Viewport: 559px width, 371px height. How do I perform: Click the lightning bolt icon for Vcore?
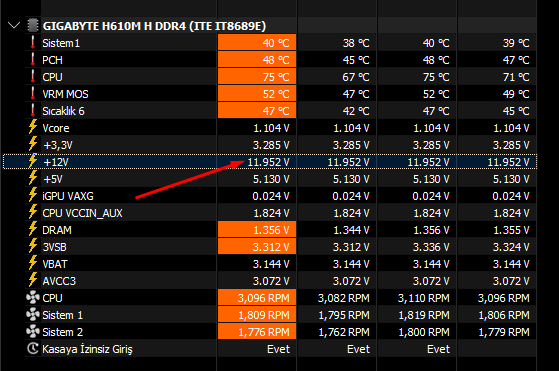33,127
